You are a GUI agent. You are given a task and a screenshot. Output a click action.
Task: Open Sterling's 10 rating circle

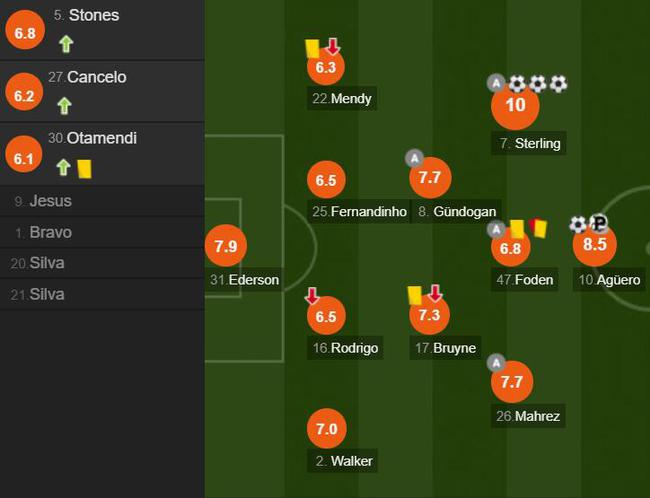tap(515, 106)
